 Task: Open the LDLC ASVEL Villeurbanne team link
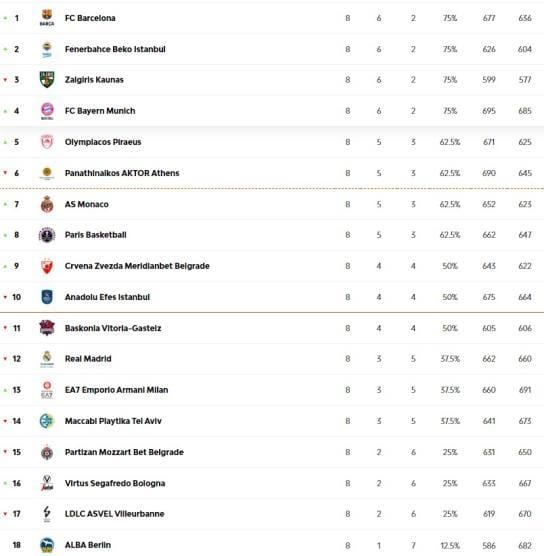point(115,514)
